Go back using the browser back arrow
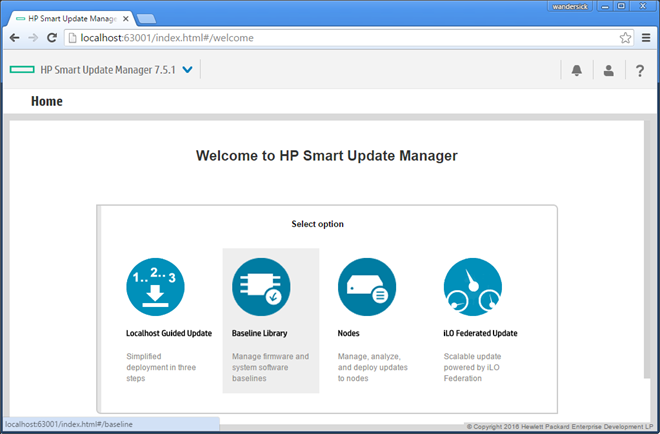 pos(14,38)
